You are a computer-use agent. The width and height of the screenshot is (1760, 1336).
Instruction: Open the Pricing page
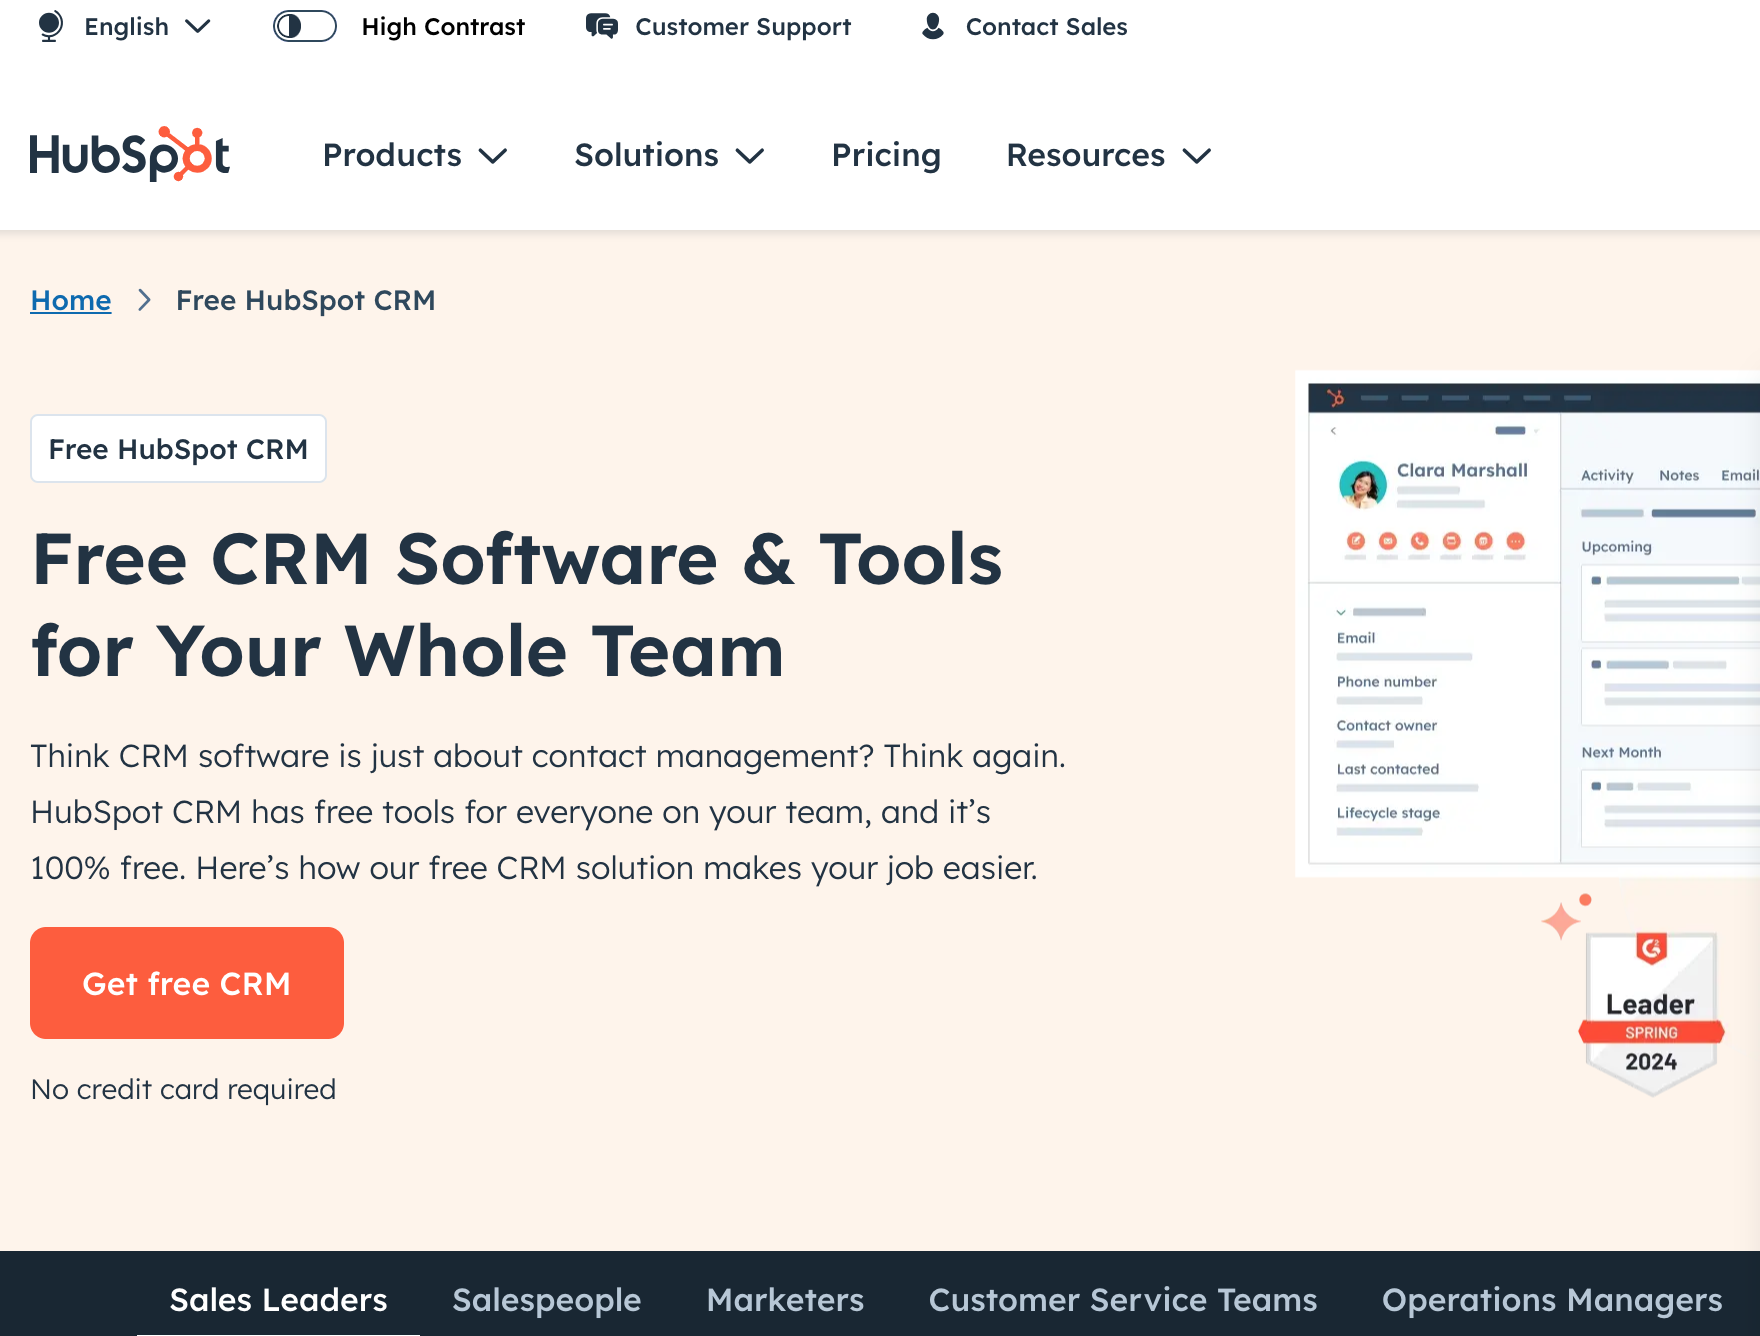click(x=886, y=155)
